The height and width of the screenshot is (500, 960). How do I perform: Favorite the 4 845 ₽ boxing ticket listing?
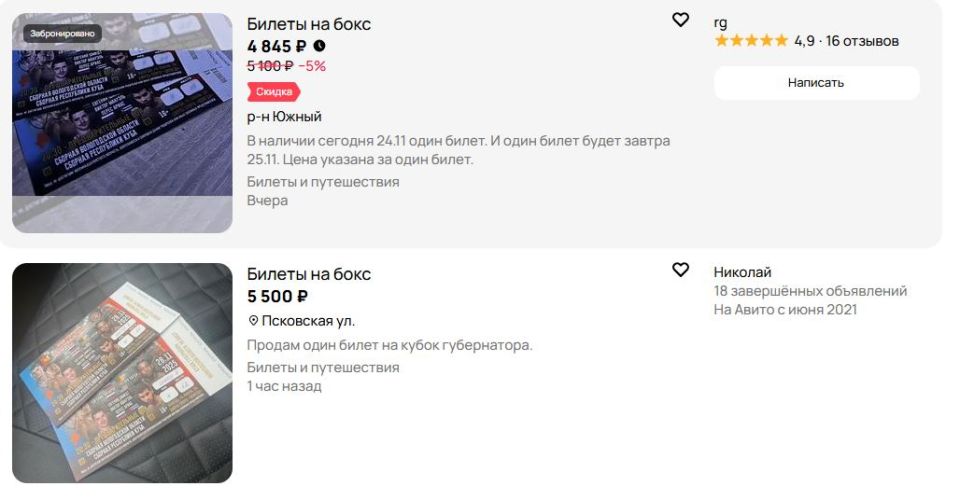[x=680, y=20]
